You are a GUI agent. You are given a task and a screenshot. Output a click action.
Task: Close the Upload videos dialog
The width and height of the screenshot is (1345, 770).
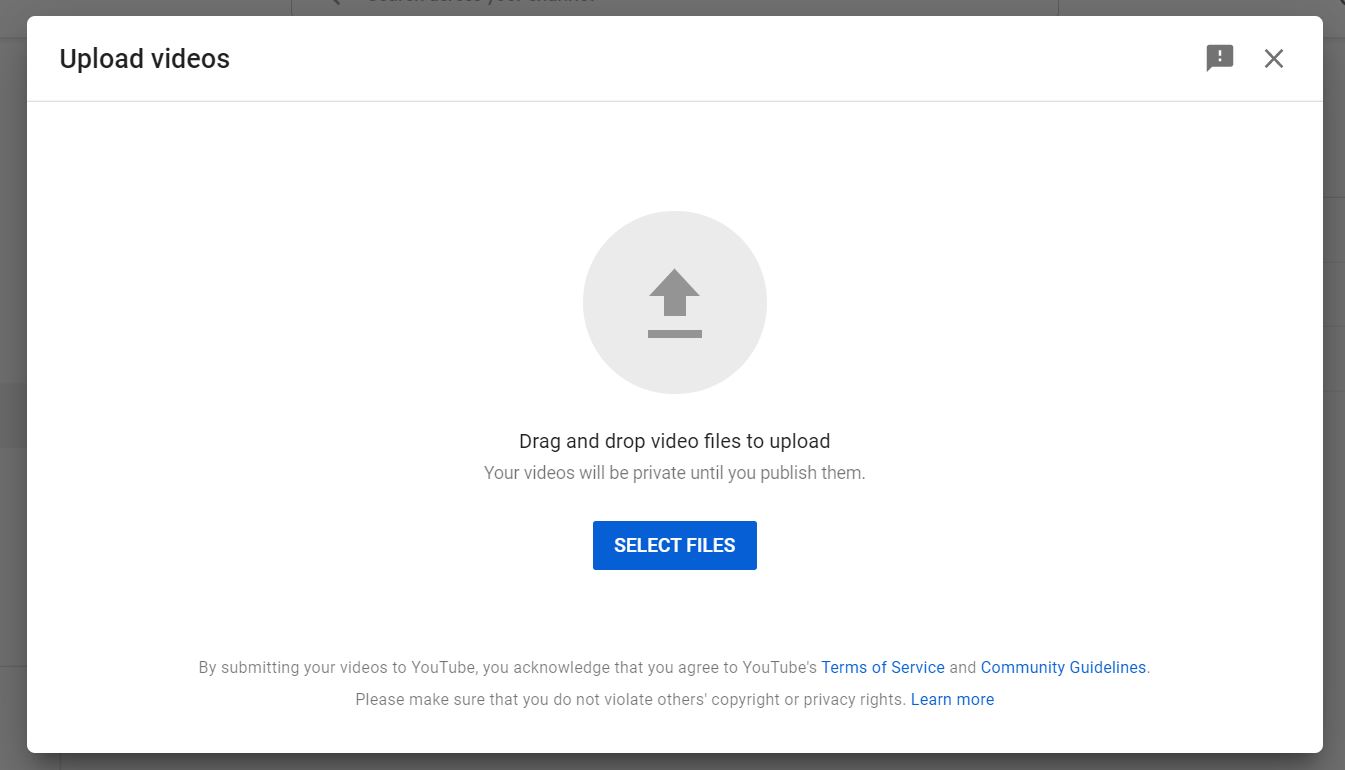[1273, 58]
